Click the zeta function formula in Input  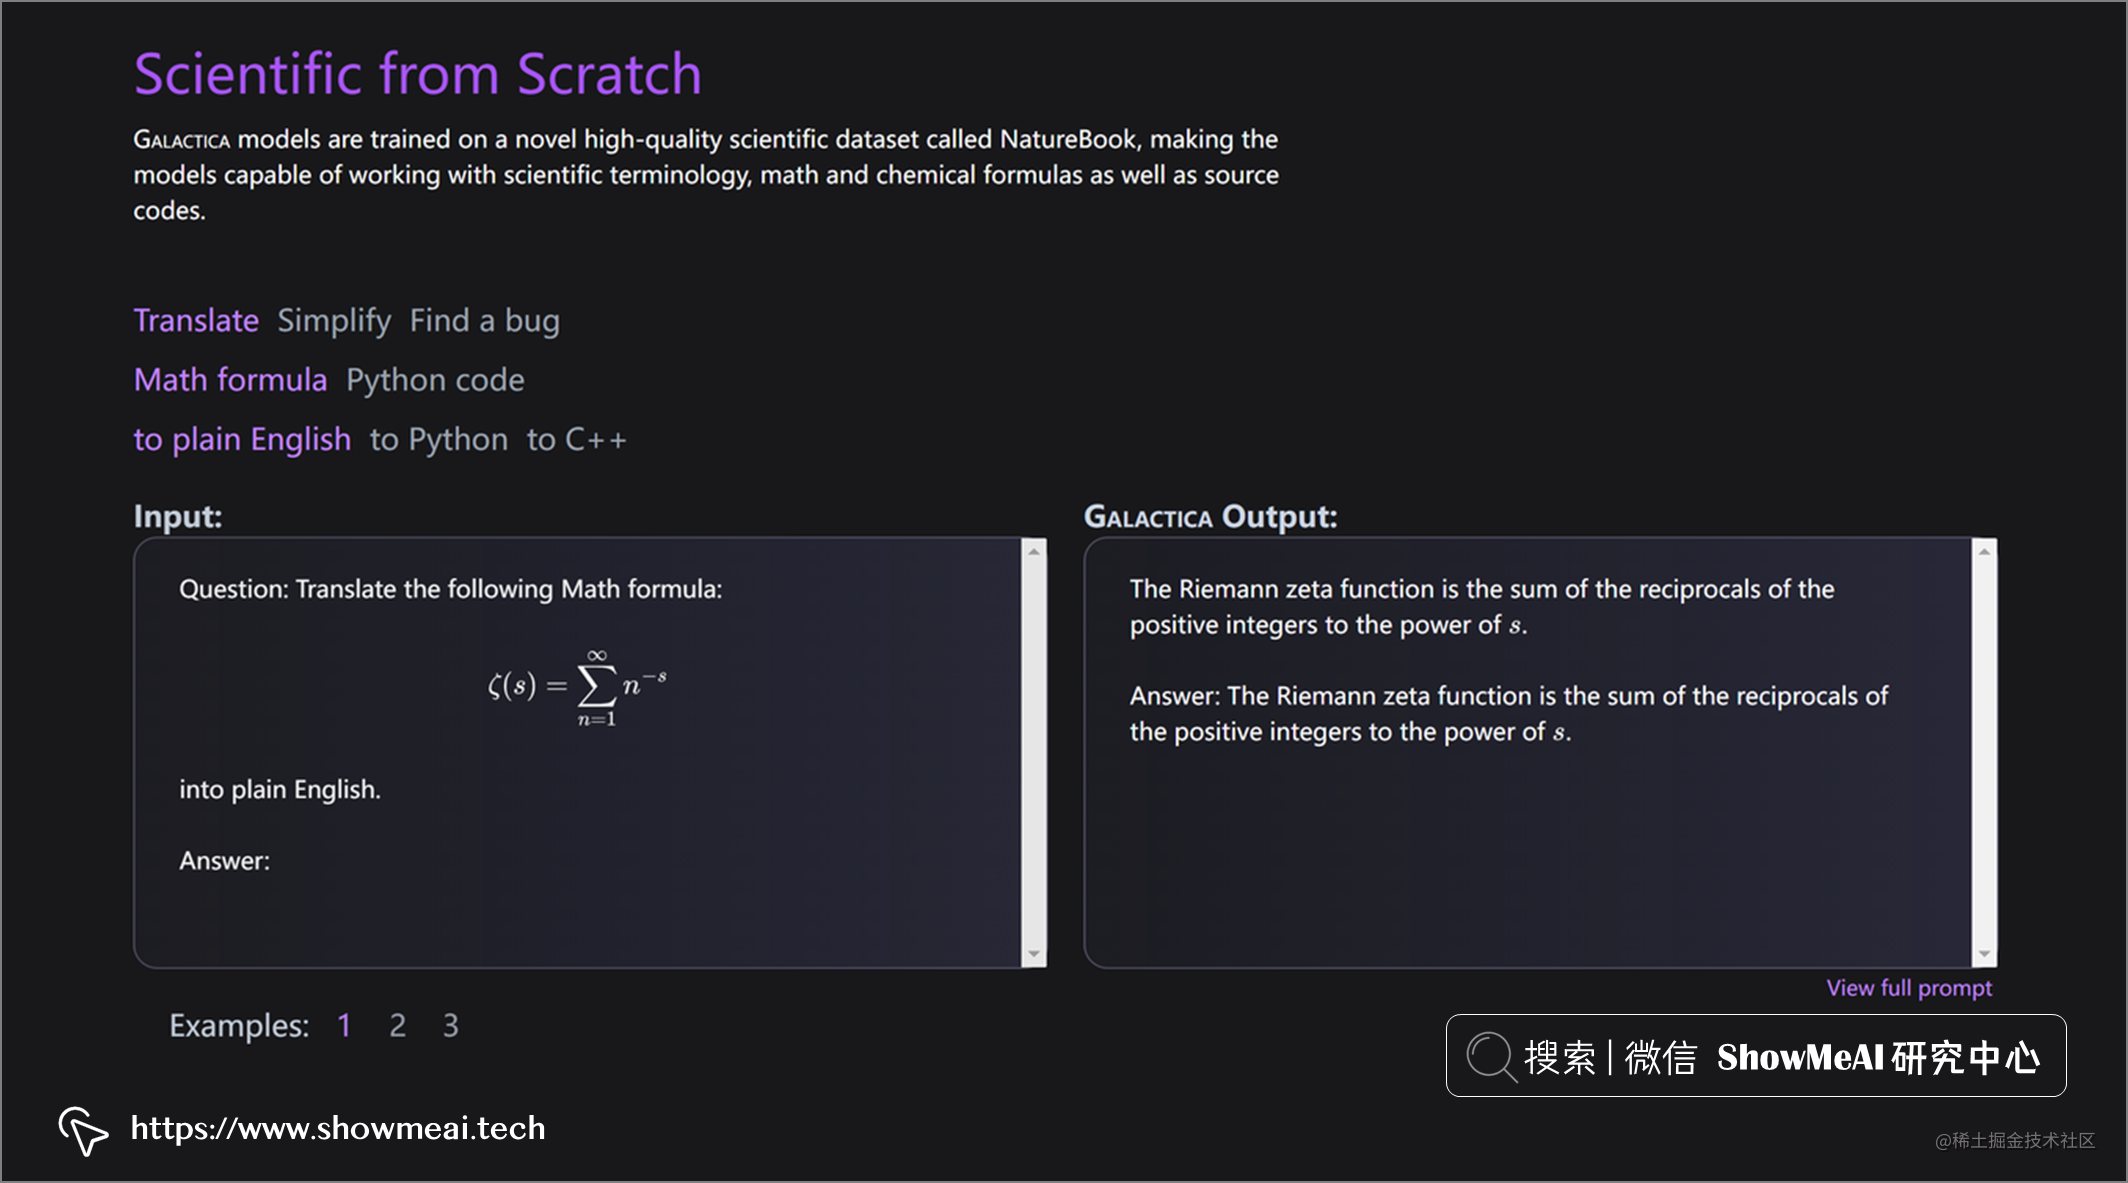pos(577,687)
